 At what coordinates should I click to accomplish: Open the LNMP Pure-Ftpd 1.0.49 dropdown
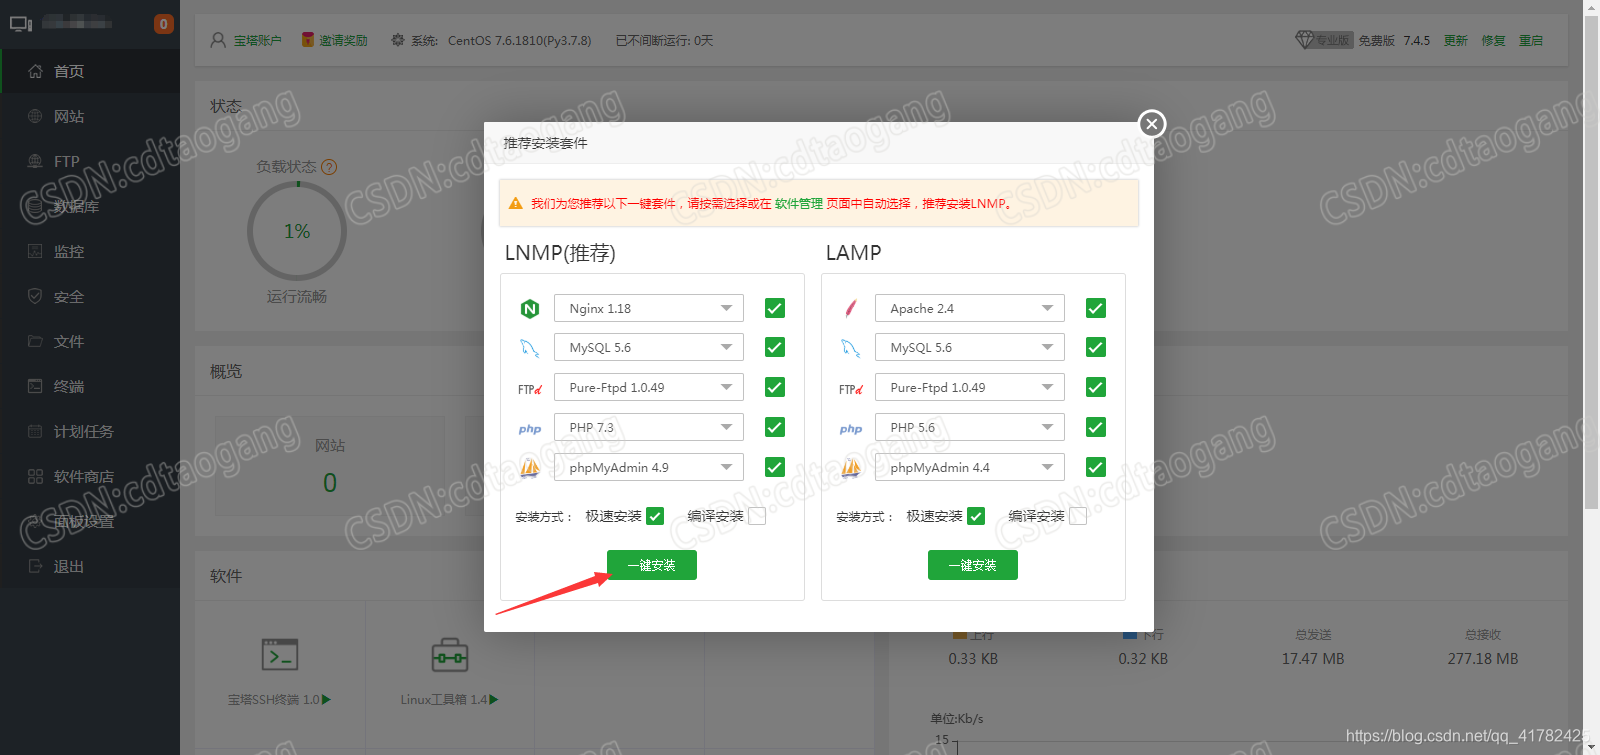coord(649,387)
